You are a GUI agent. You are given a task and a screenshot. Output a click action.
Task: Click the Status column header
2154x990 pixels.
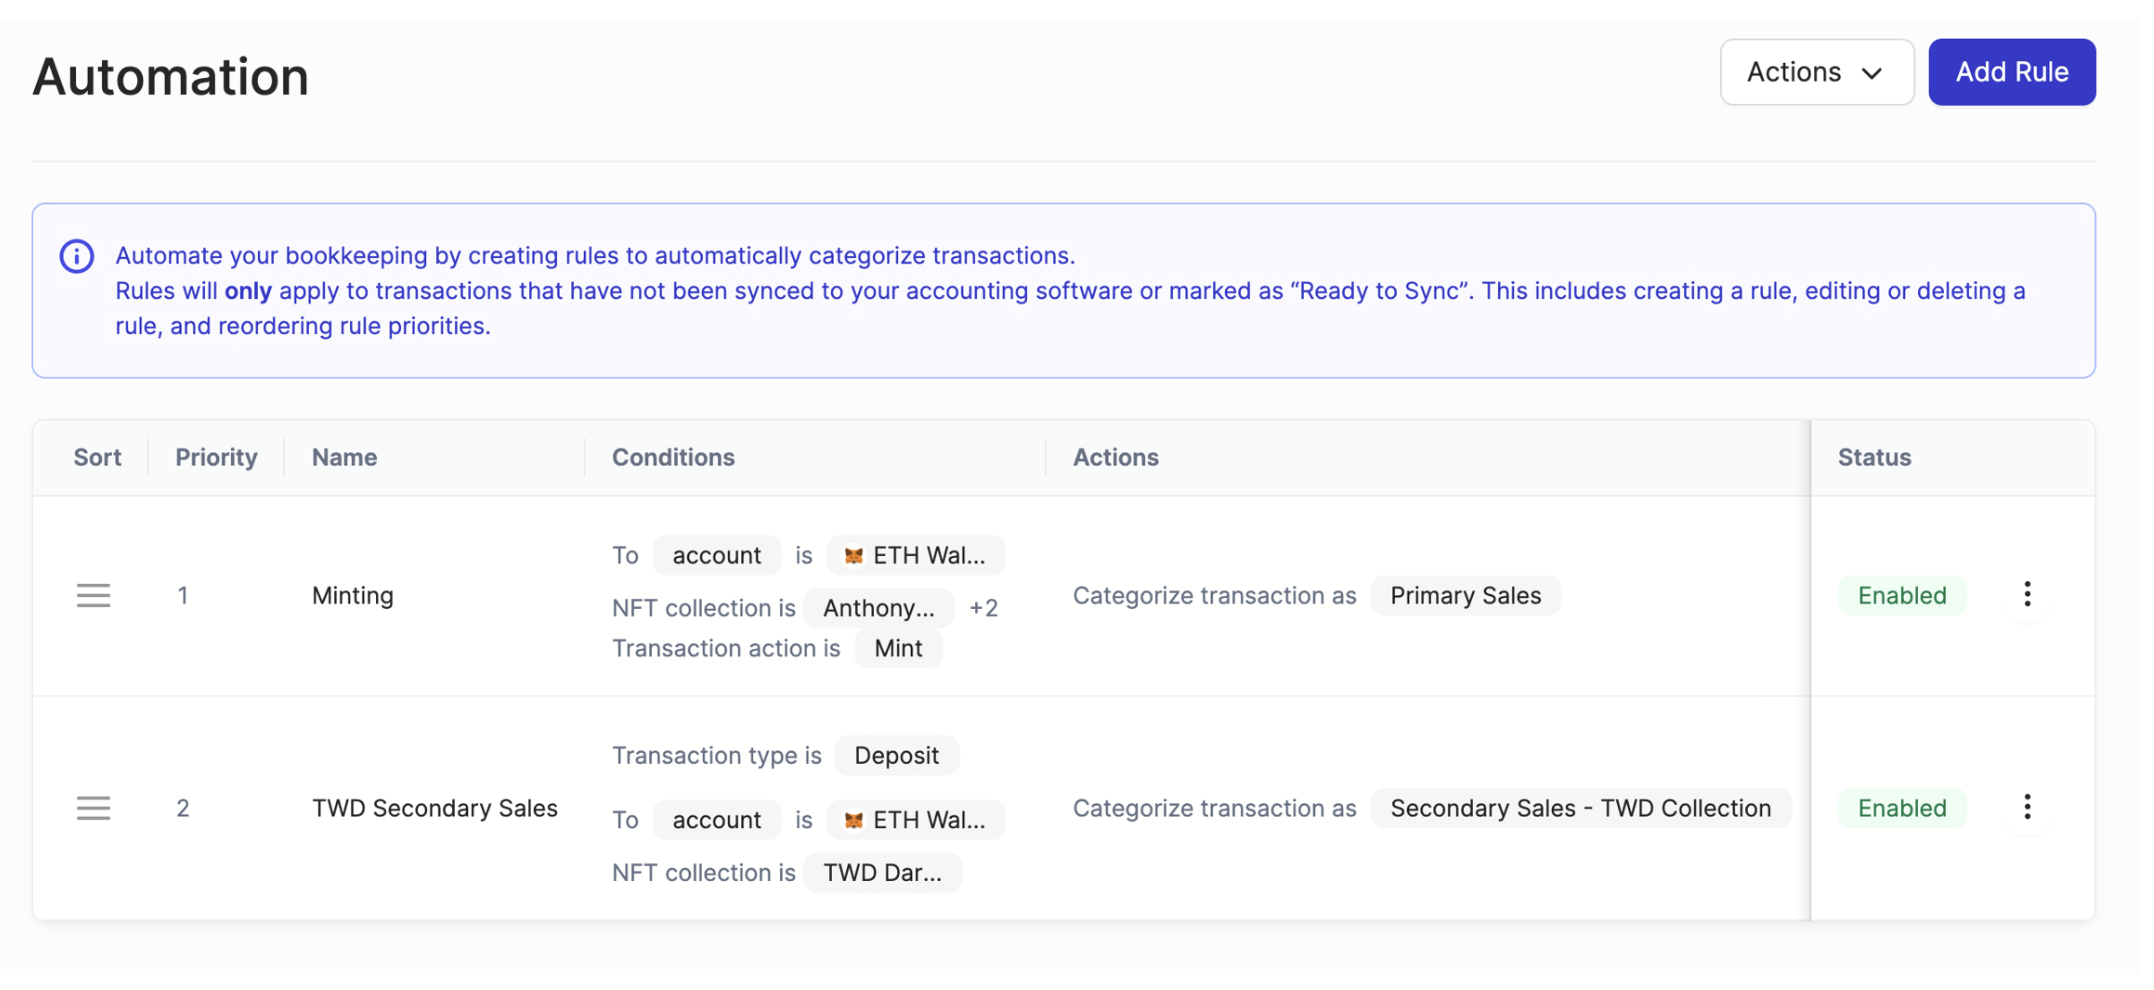coord(1874,457)
